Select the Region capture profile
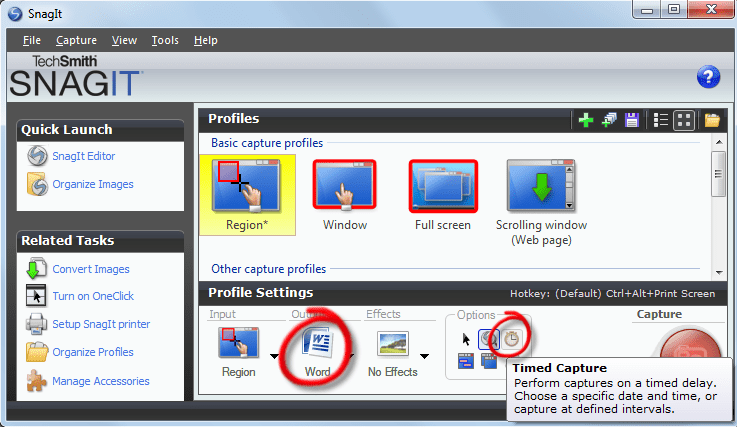The height and width of the screenshot is (427, 737). point(247,195)
